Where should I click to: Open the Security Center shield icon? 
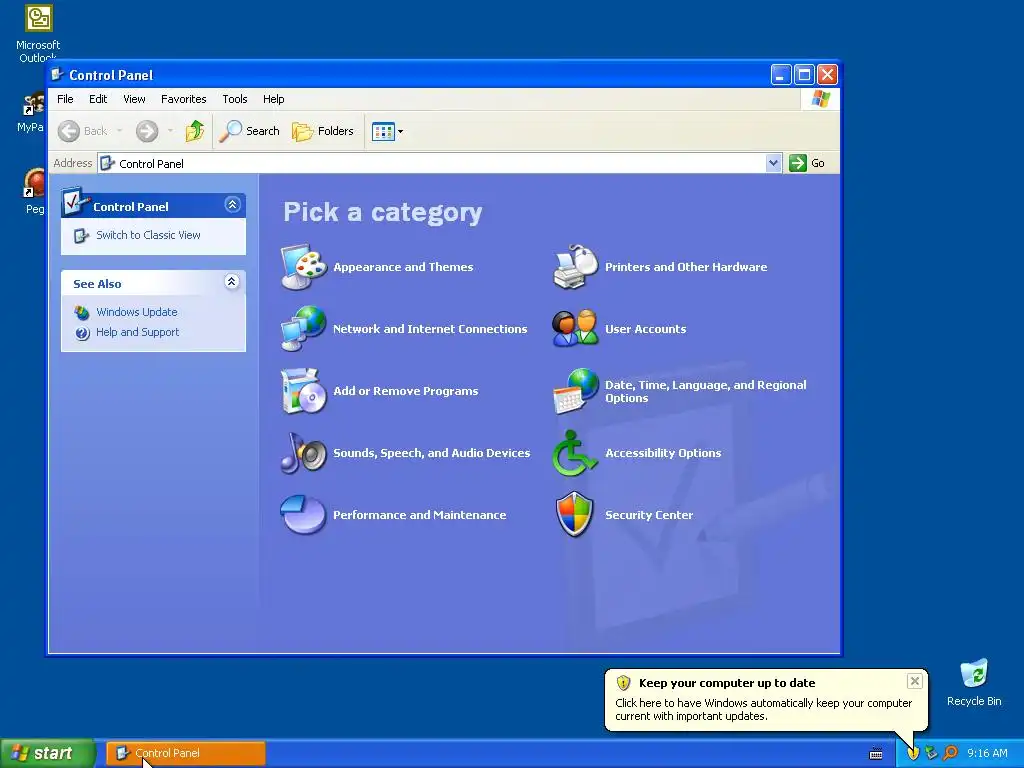point(575,515)
